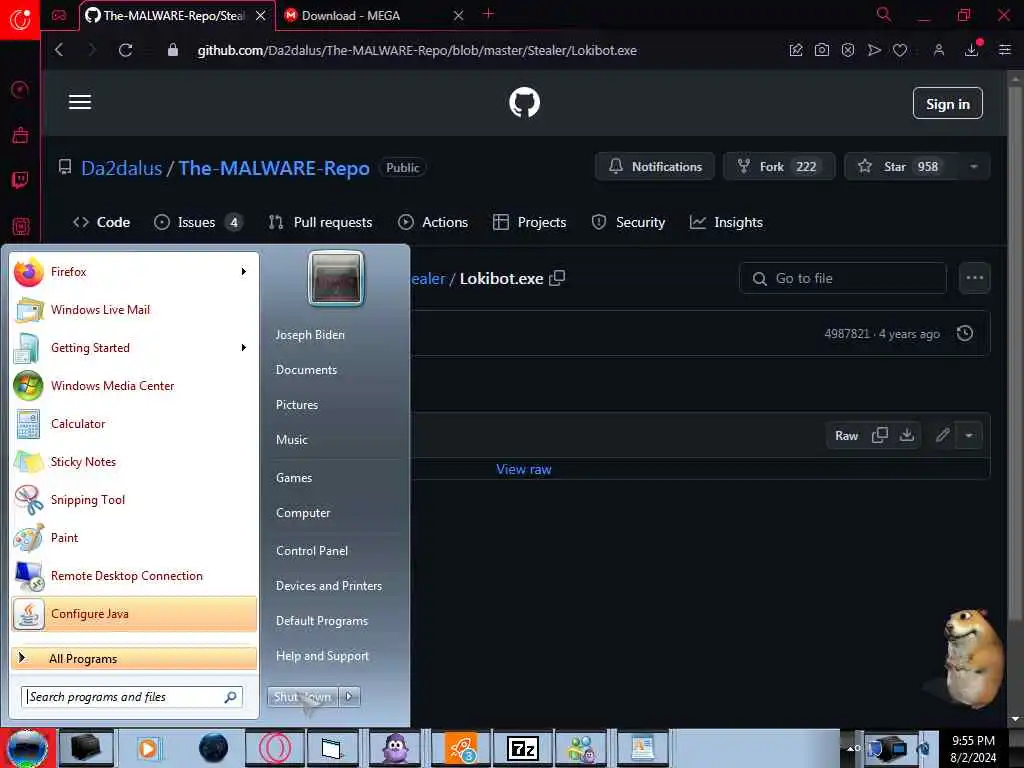
Task: Click the browser search magnifier icon
Action: pos(884,14)
